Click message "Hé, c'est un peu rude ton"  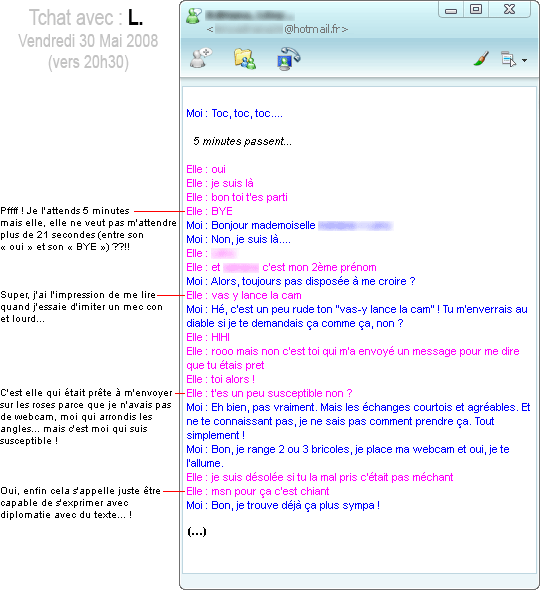(x=357, y=316)
